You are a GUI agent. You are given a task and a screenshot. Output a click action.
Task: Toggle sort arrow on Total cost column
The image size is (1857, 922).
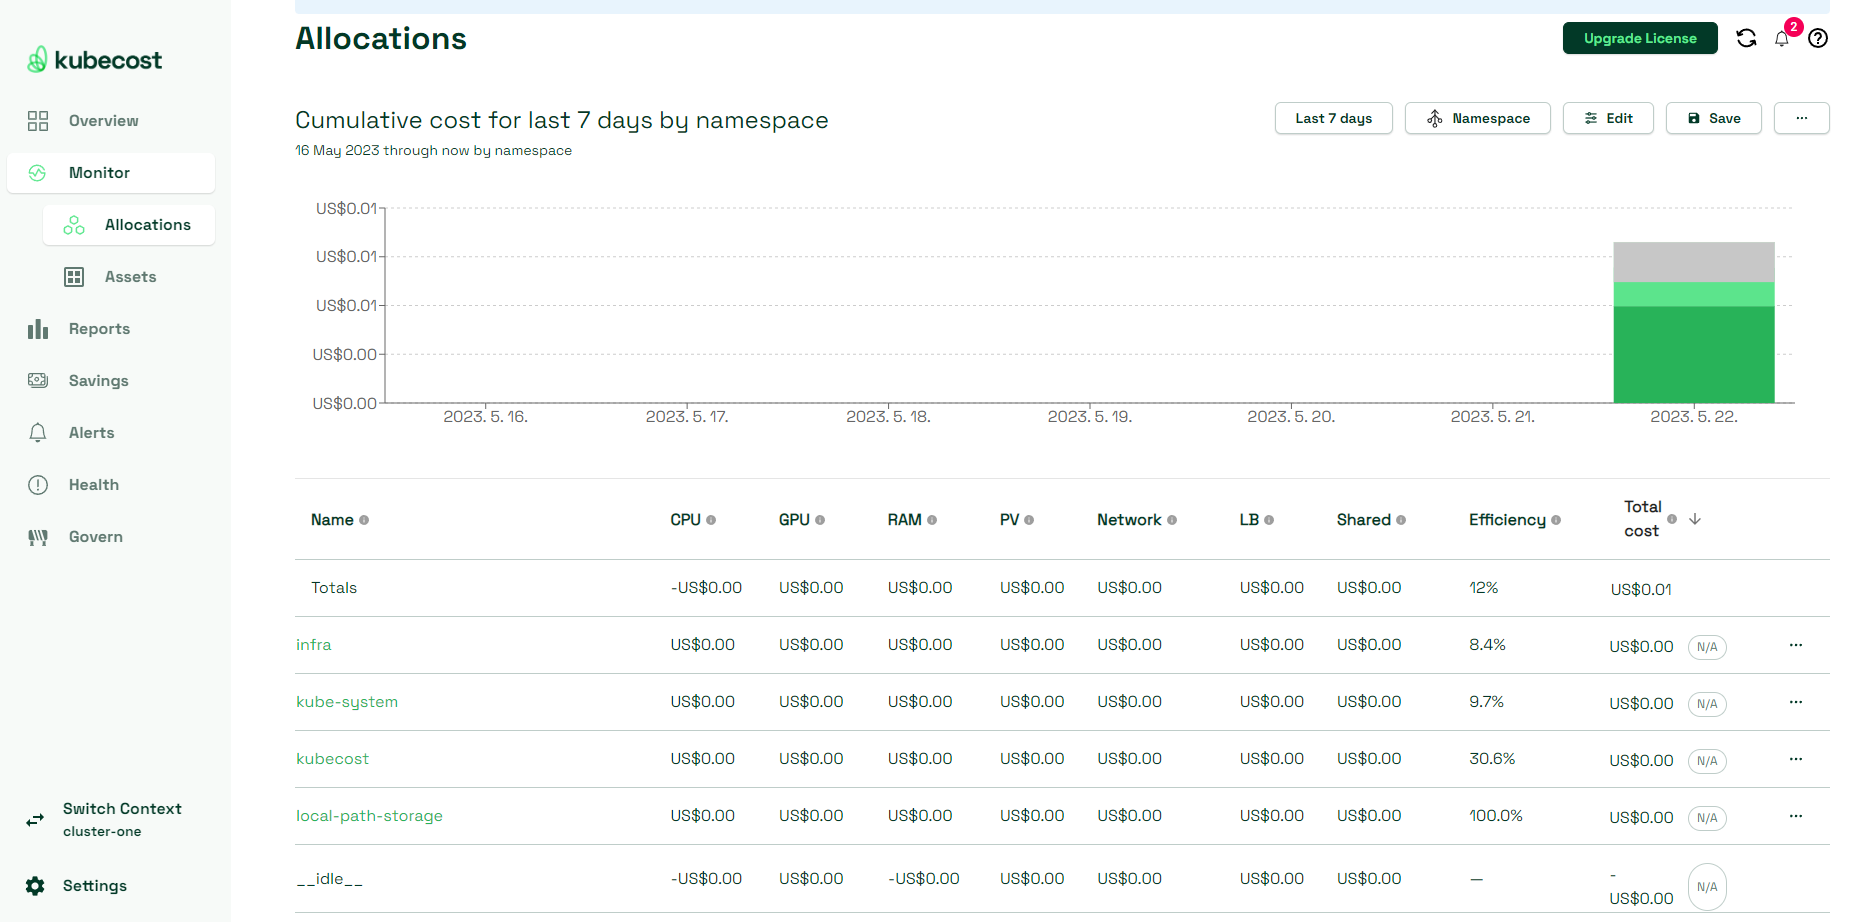click(x=1695, y=519)
